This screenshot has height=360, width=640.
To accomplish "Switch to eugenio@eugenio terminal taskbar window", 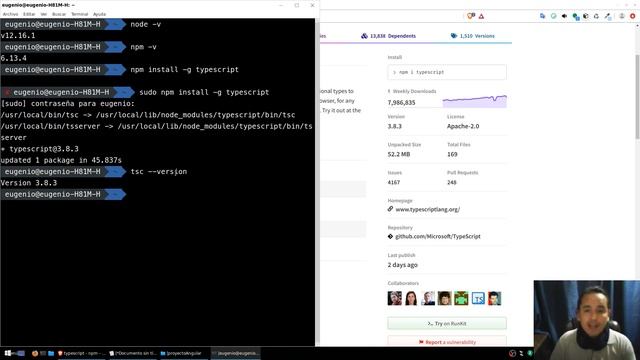I will click(x=236, y=353).
